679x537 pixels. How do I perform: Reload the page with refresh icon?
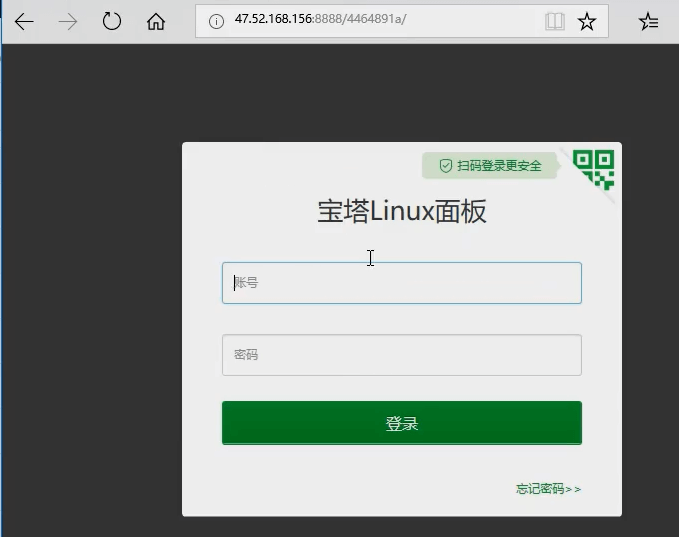[x=112, y=21]
